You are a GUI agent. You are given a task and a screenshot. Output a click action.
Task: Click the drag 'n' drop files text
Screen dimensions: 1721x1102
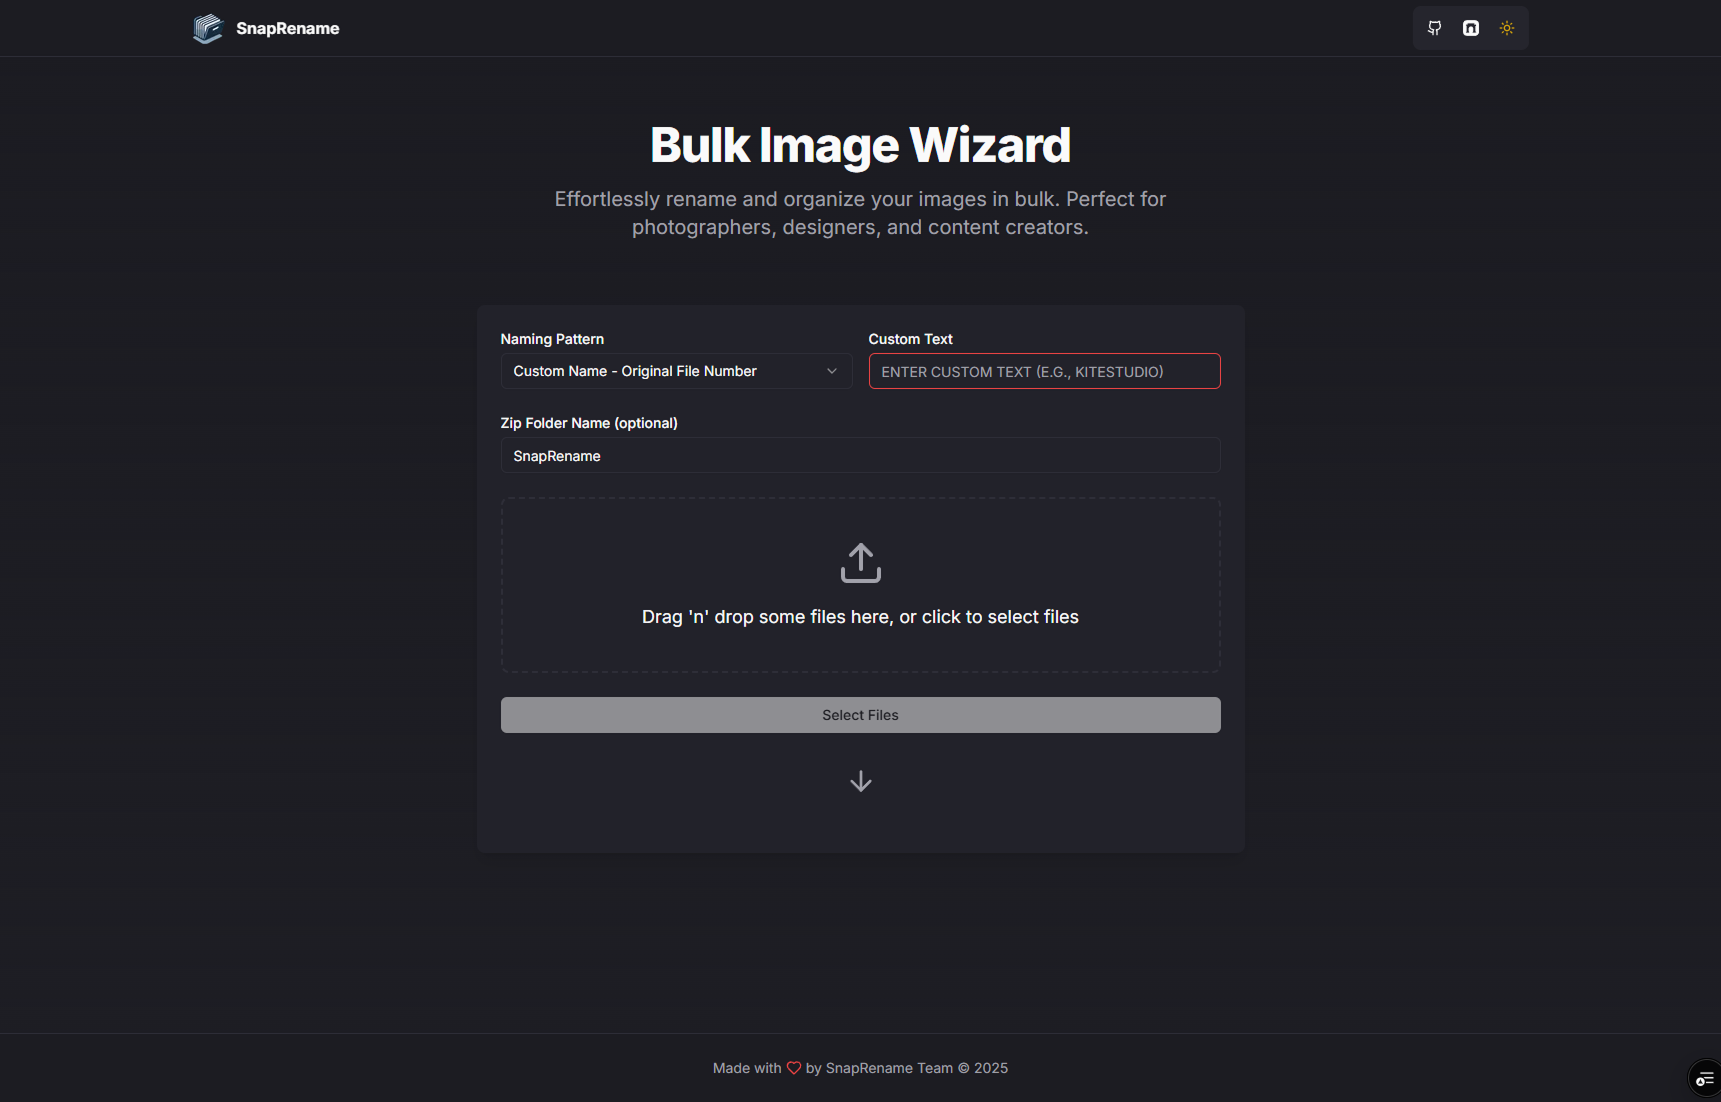[x=860, y=617]
